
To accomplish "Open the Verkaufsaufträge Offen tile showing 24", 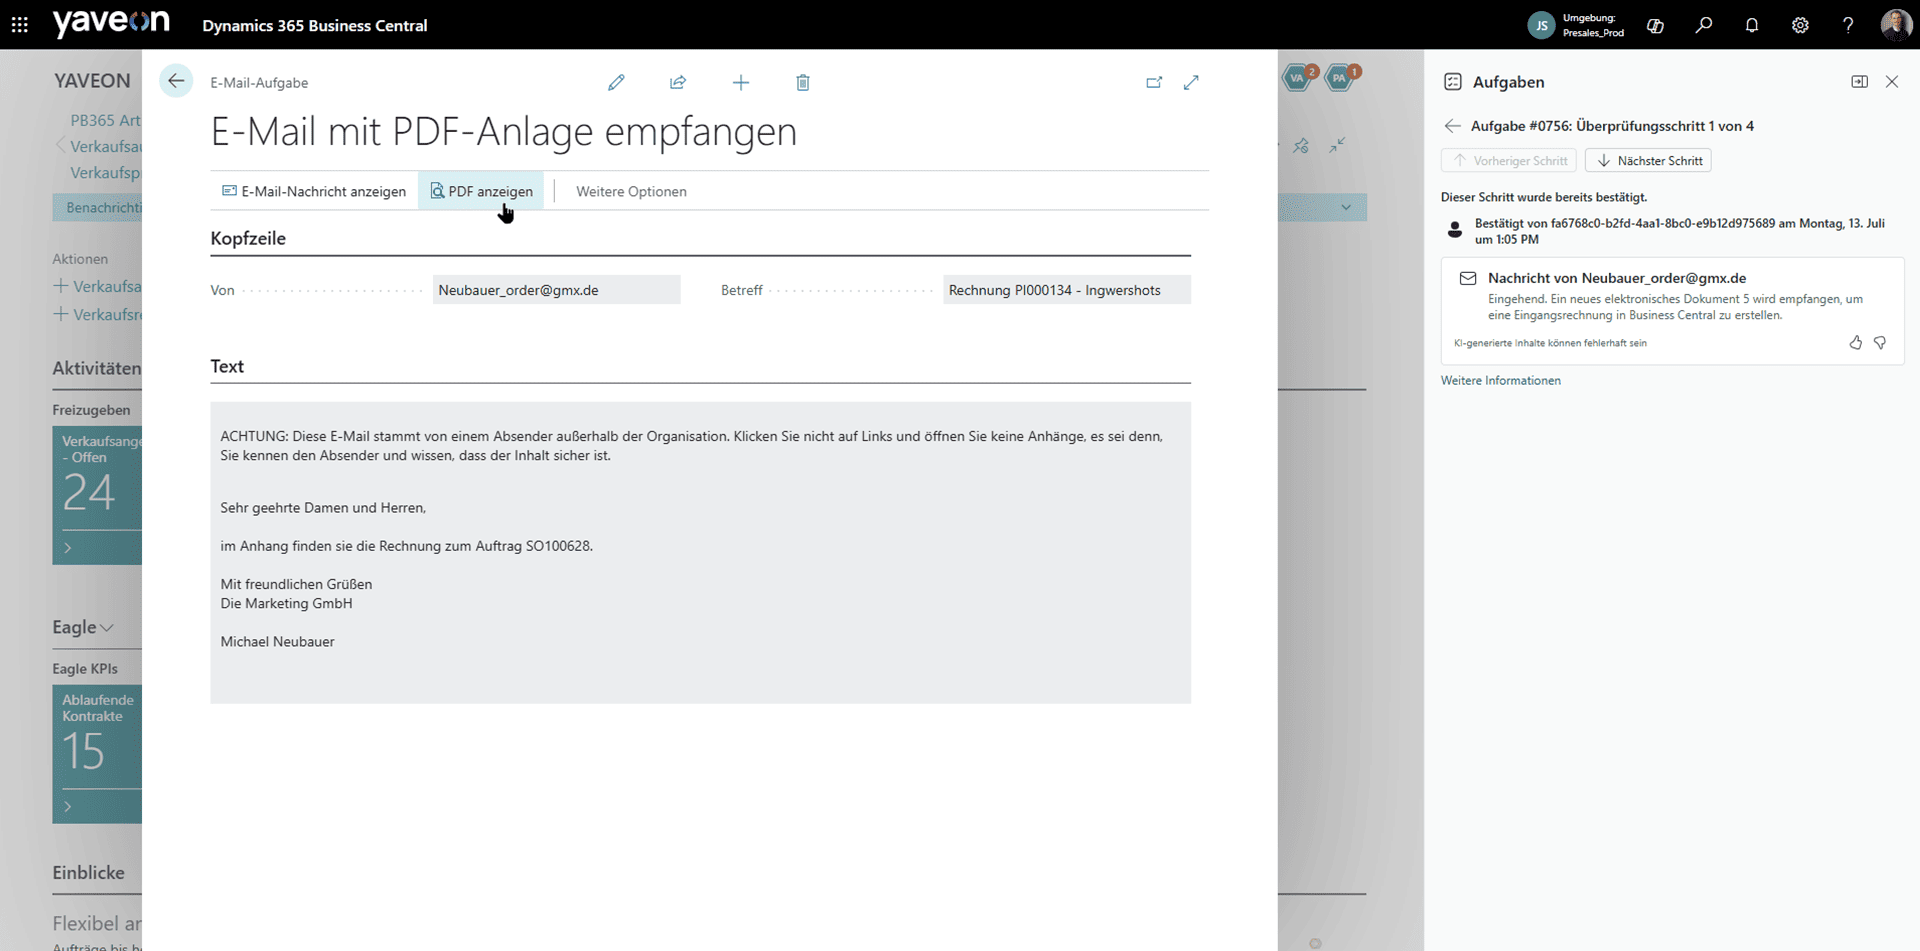I will pos(97,495).
